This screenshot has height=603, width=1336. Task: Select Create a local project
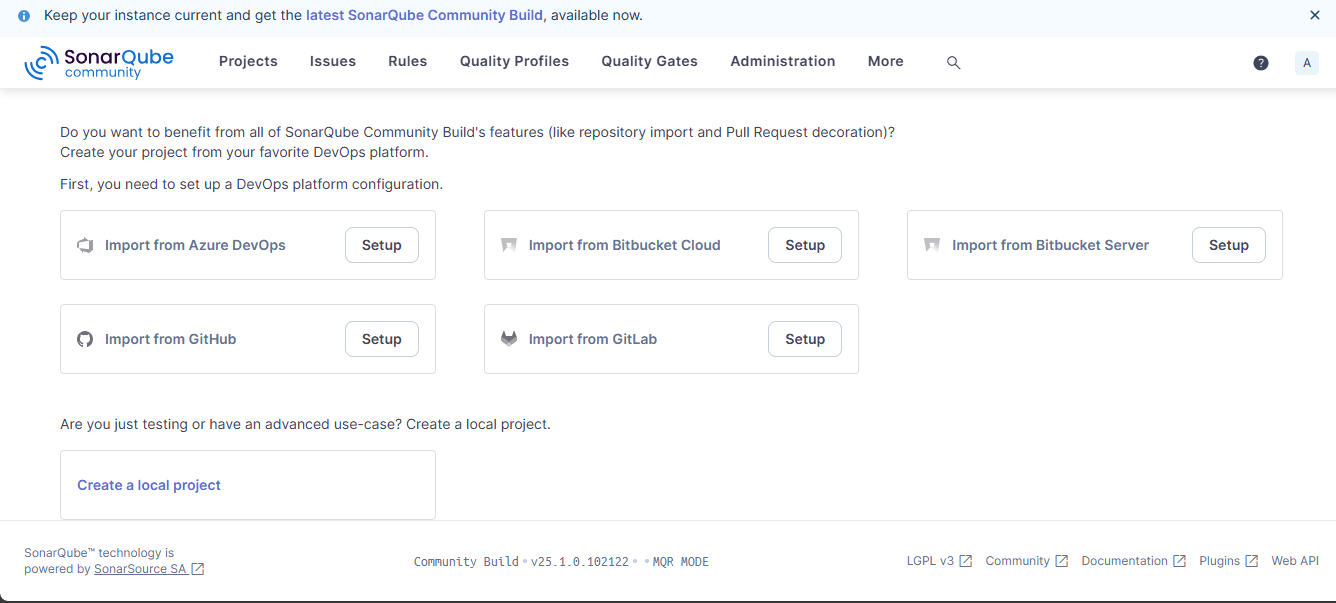click(x=149, y=485)
